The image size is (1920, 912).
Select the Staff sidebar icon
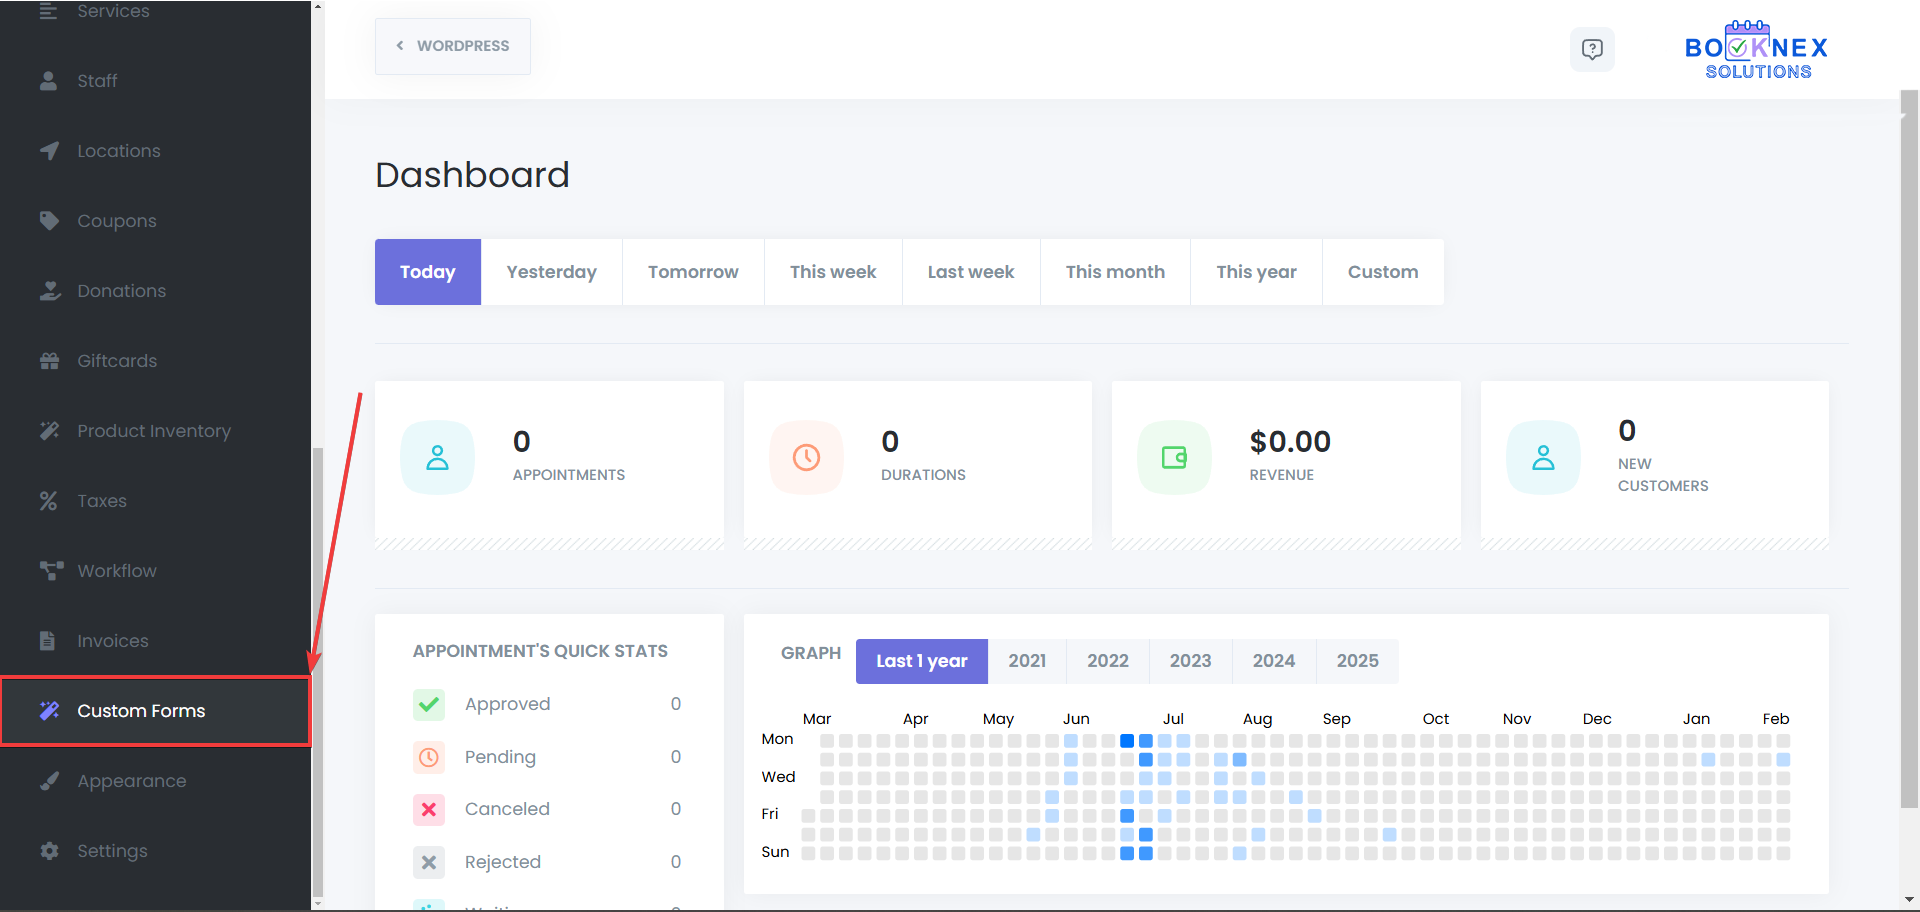(49, 81)
